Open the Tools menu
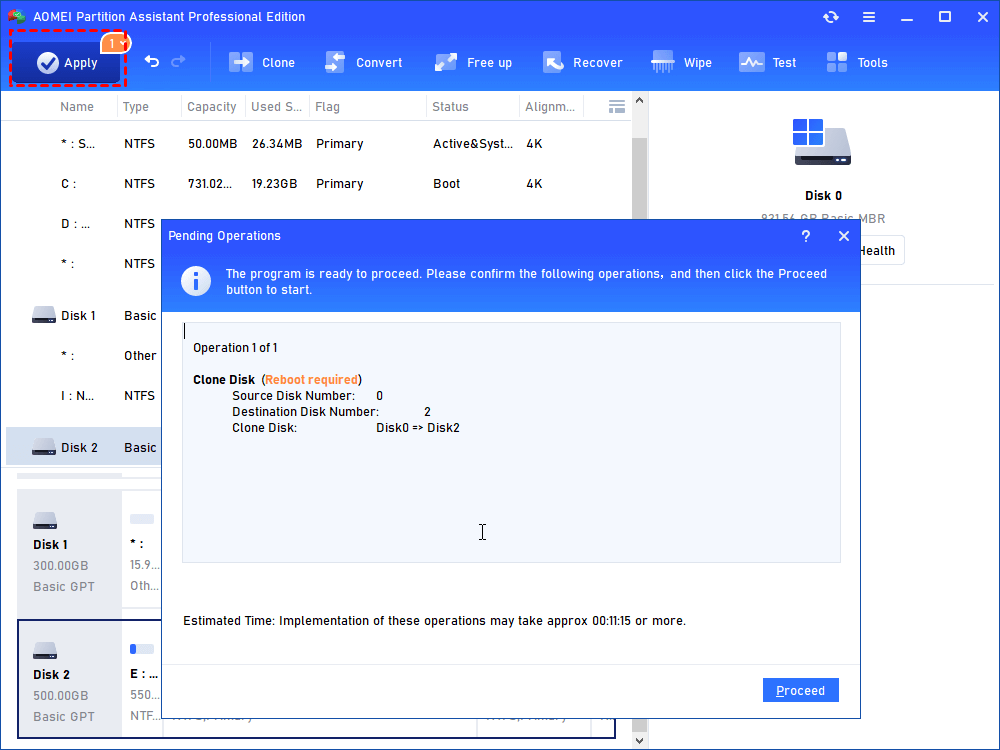This screenshot has width=1000, height=750. [x=857, y=62]
